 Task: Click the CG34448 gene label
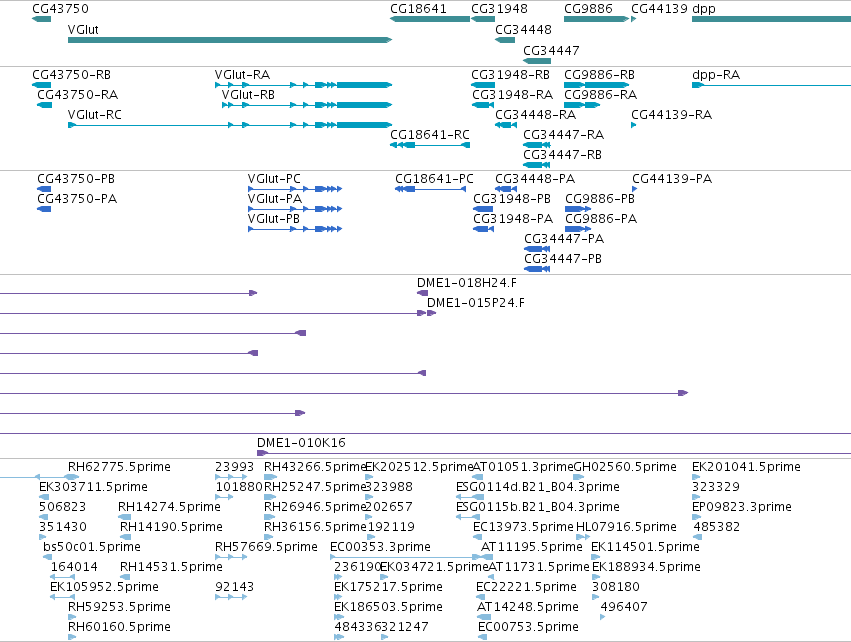(523, 29)
